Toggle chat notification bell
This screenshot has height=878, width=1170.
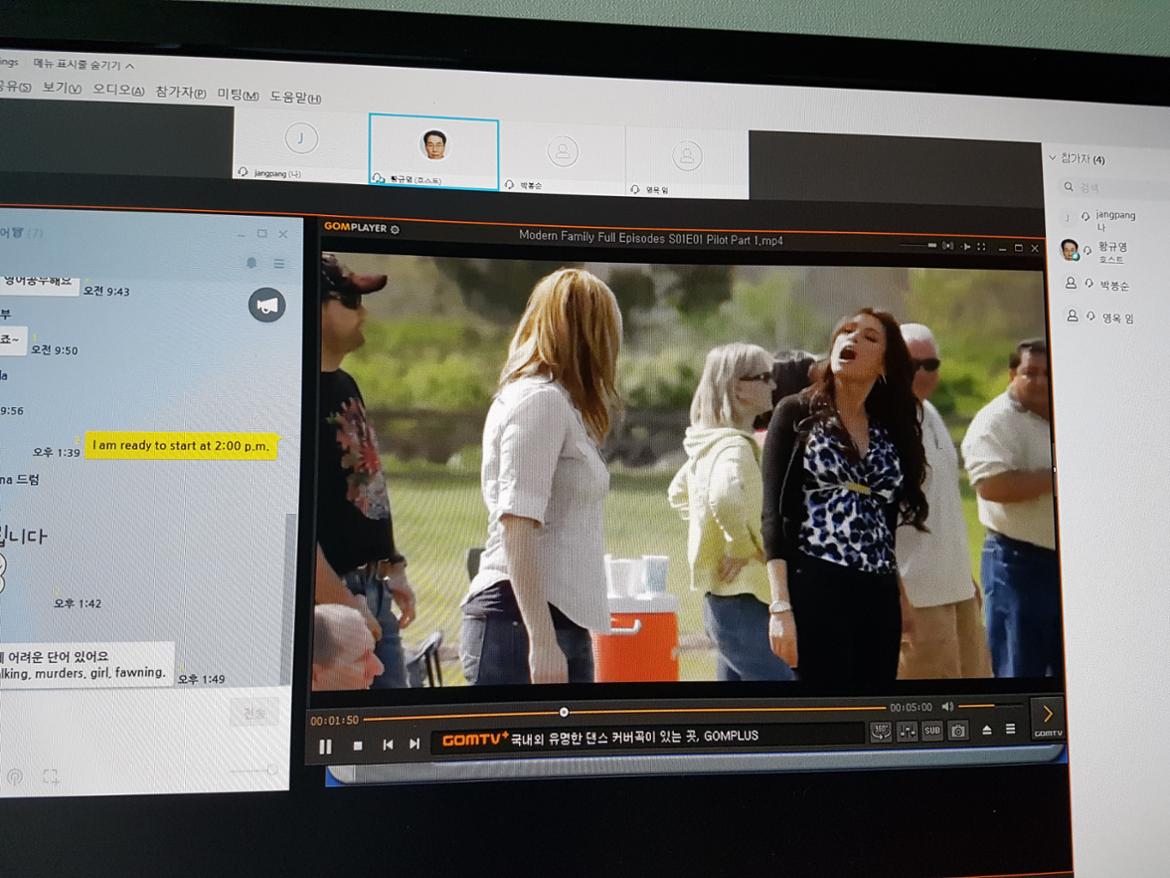[x=251, y=263]
